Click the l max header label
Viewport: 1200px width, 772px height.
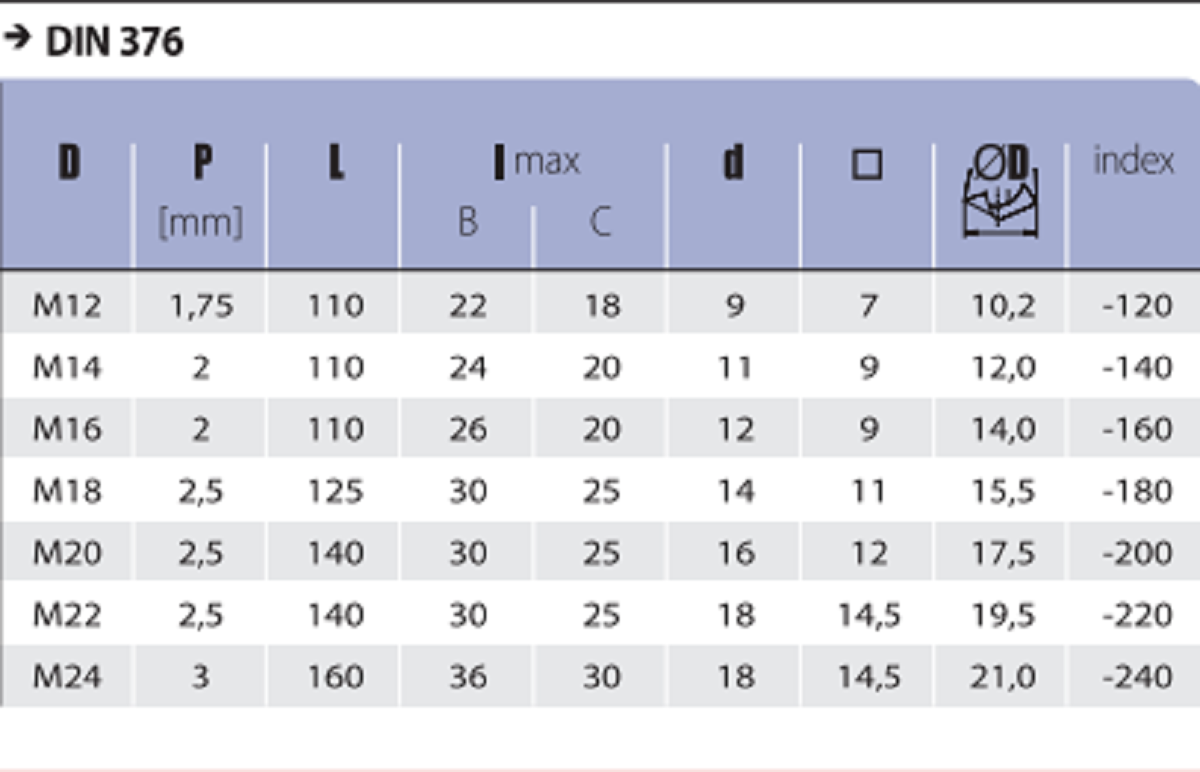point(537,162)
